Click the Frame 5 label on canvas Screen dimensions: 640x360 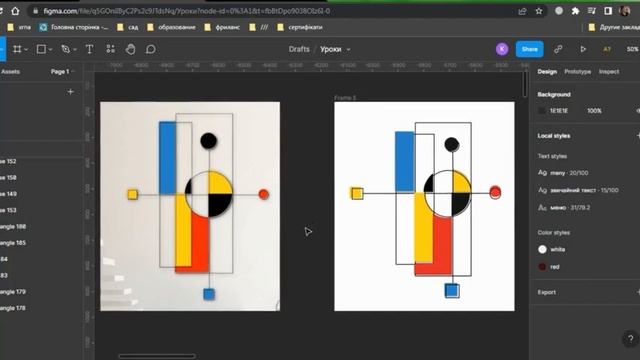[x=345, y=98]
